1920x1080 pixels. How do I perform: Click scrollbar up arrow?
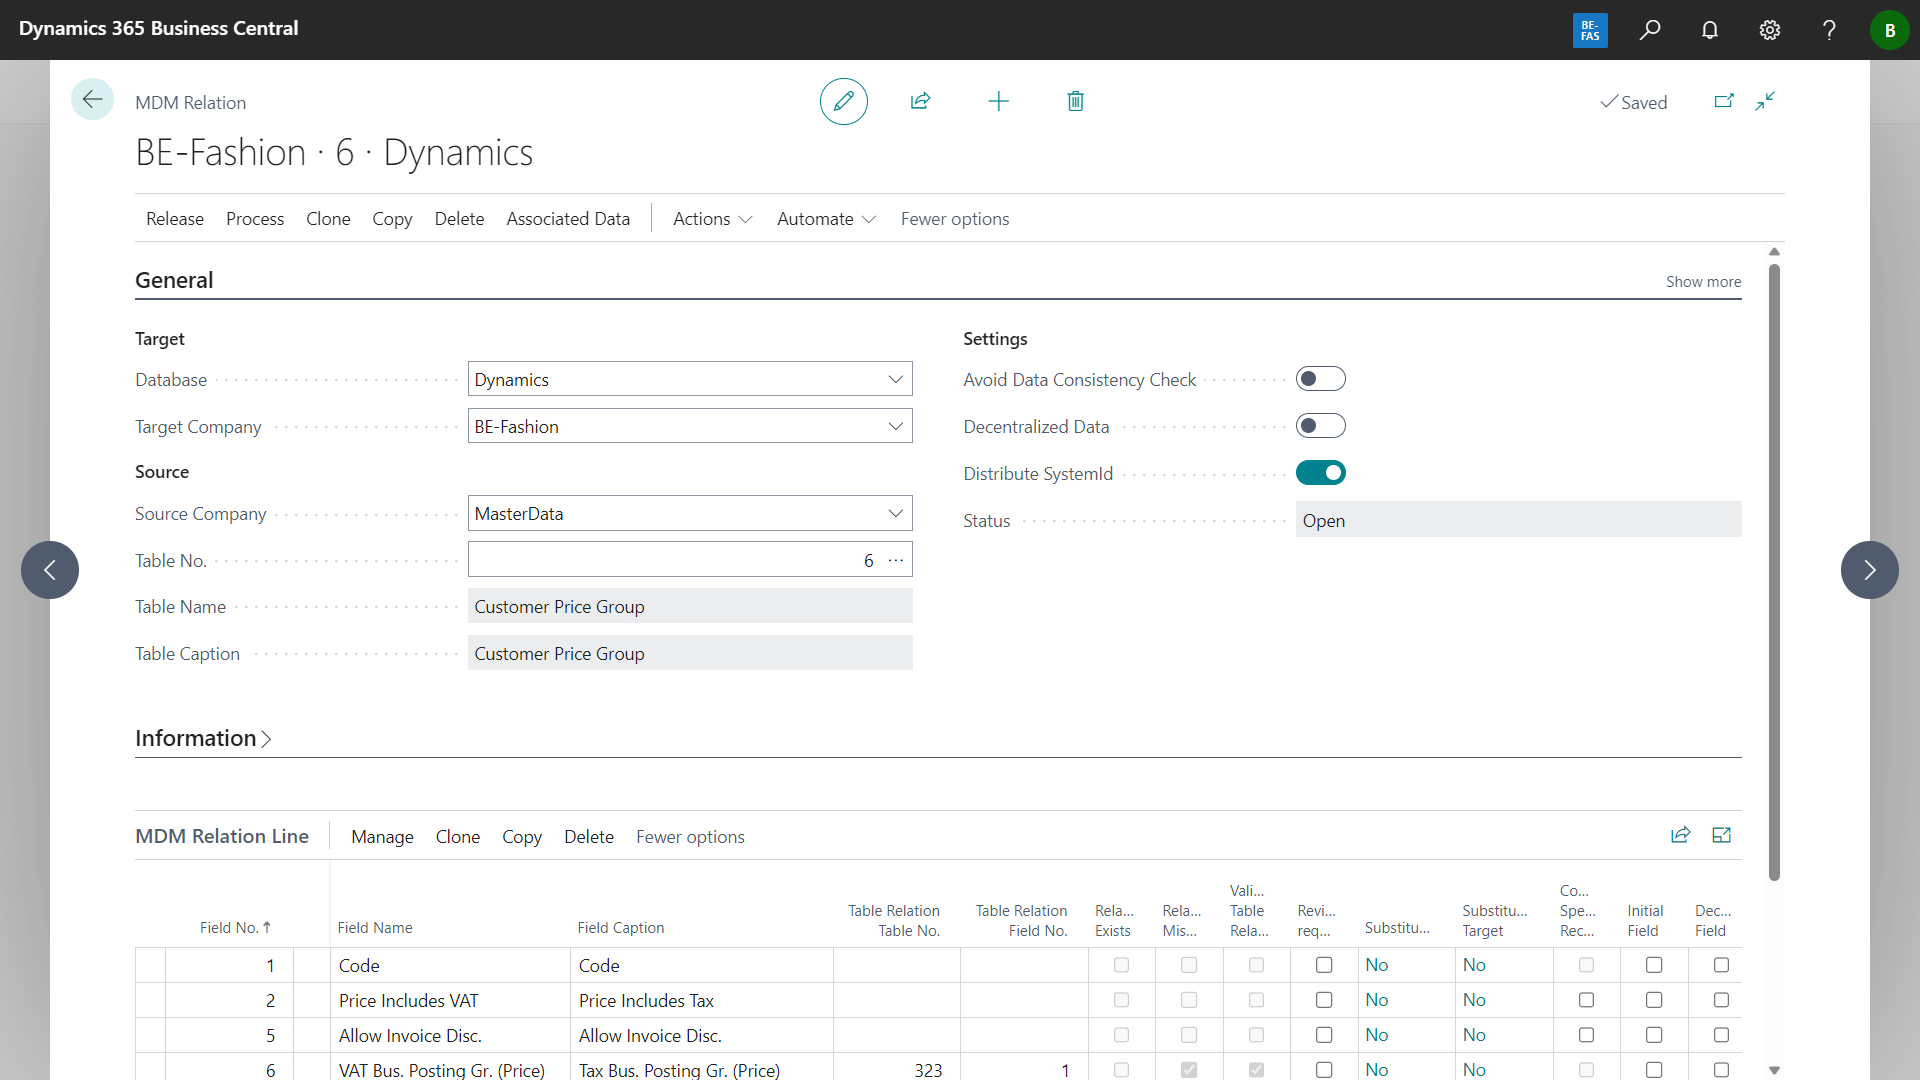pyautogui.click(x=1774, y=252)
